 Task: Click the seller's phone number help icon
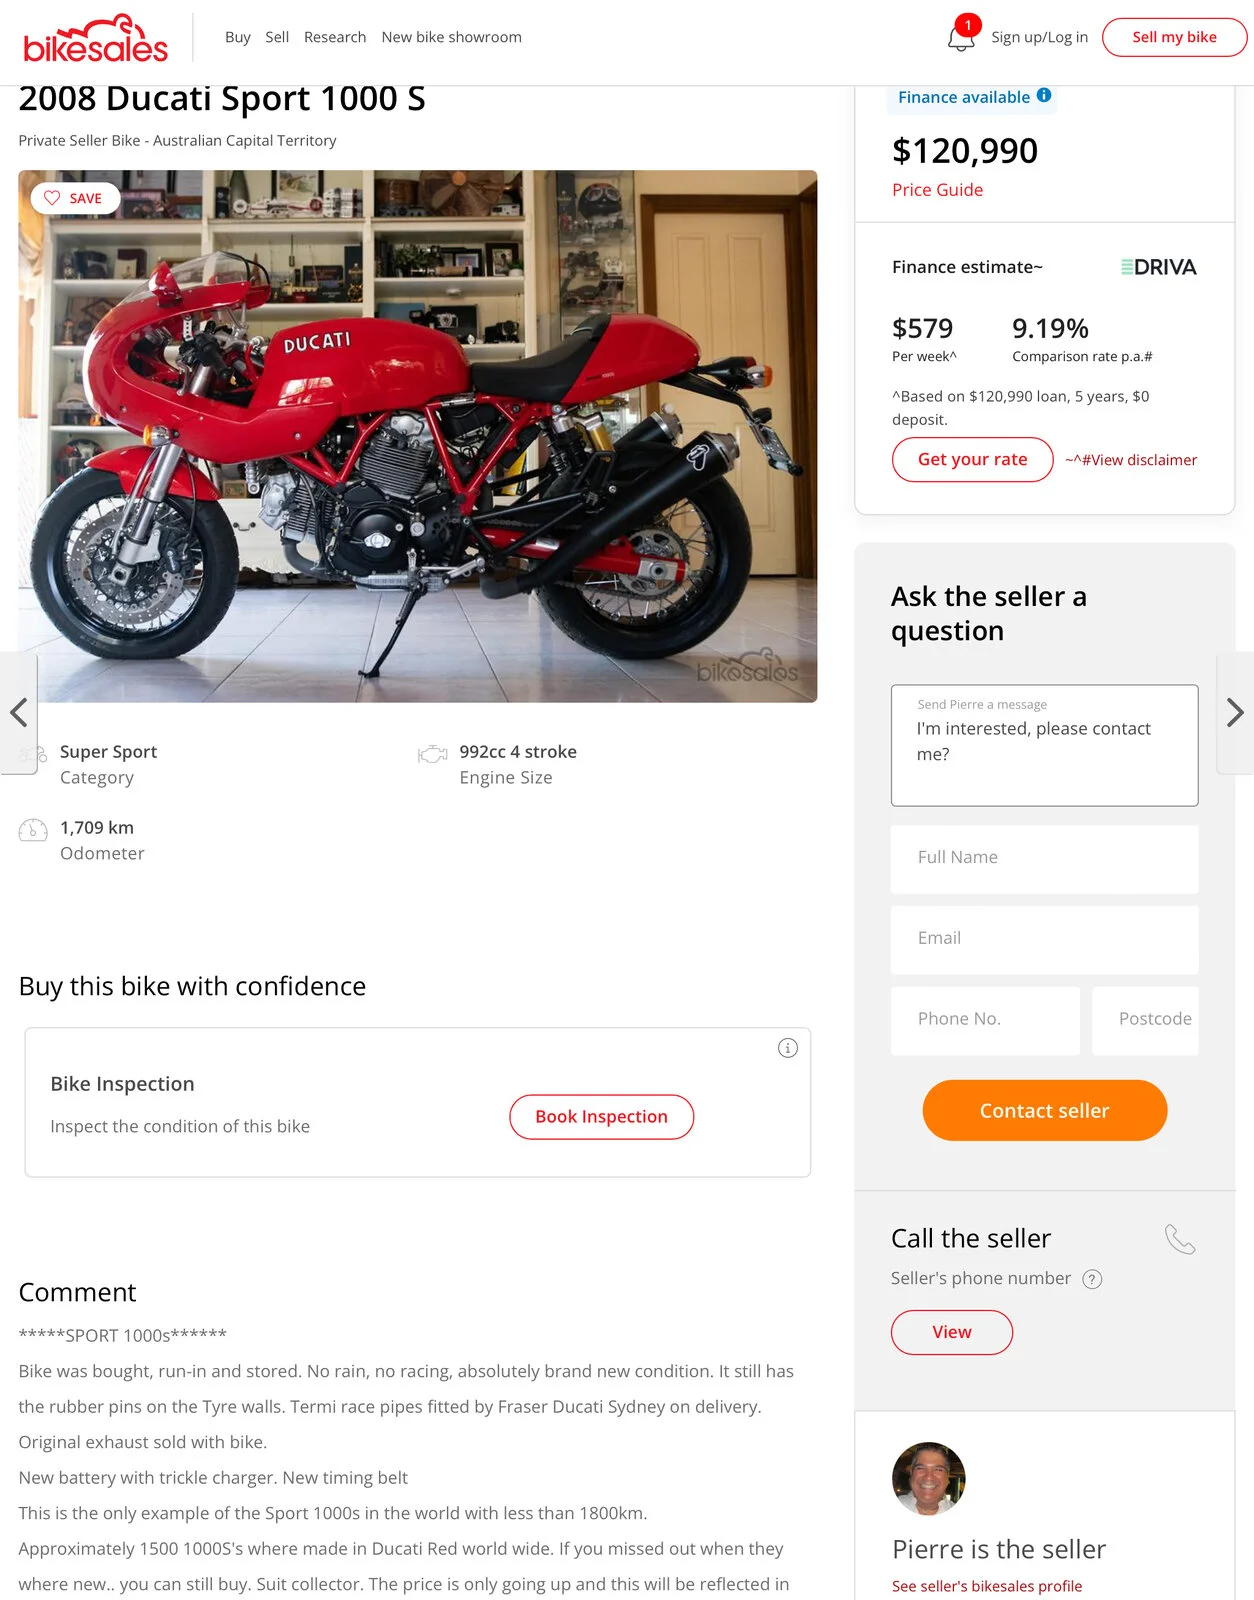coord(1093,1279)
